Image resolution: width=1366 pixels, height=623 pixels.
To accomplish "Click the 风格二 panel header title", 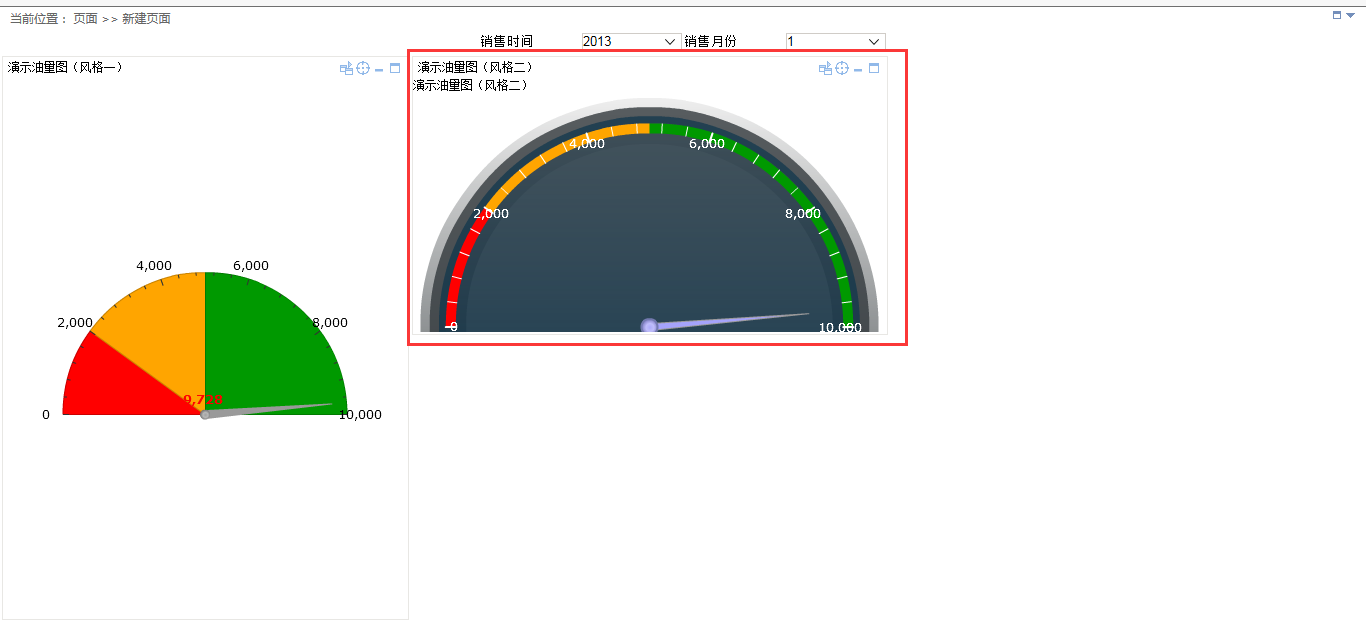I will (475, 67).
